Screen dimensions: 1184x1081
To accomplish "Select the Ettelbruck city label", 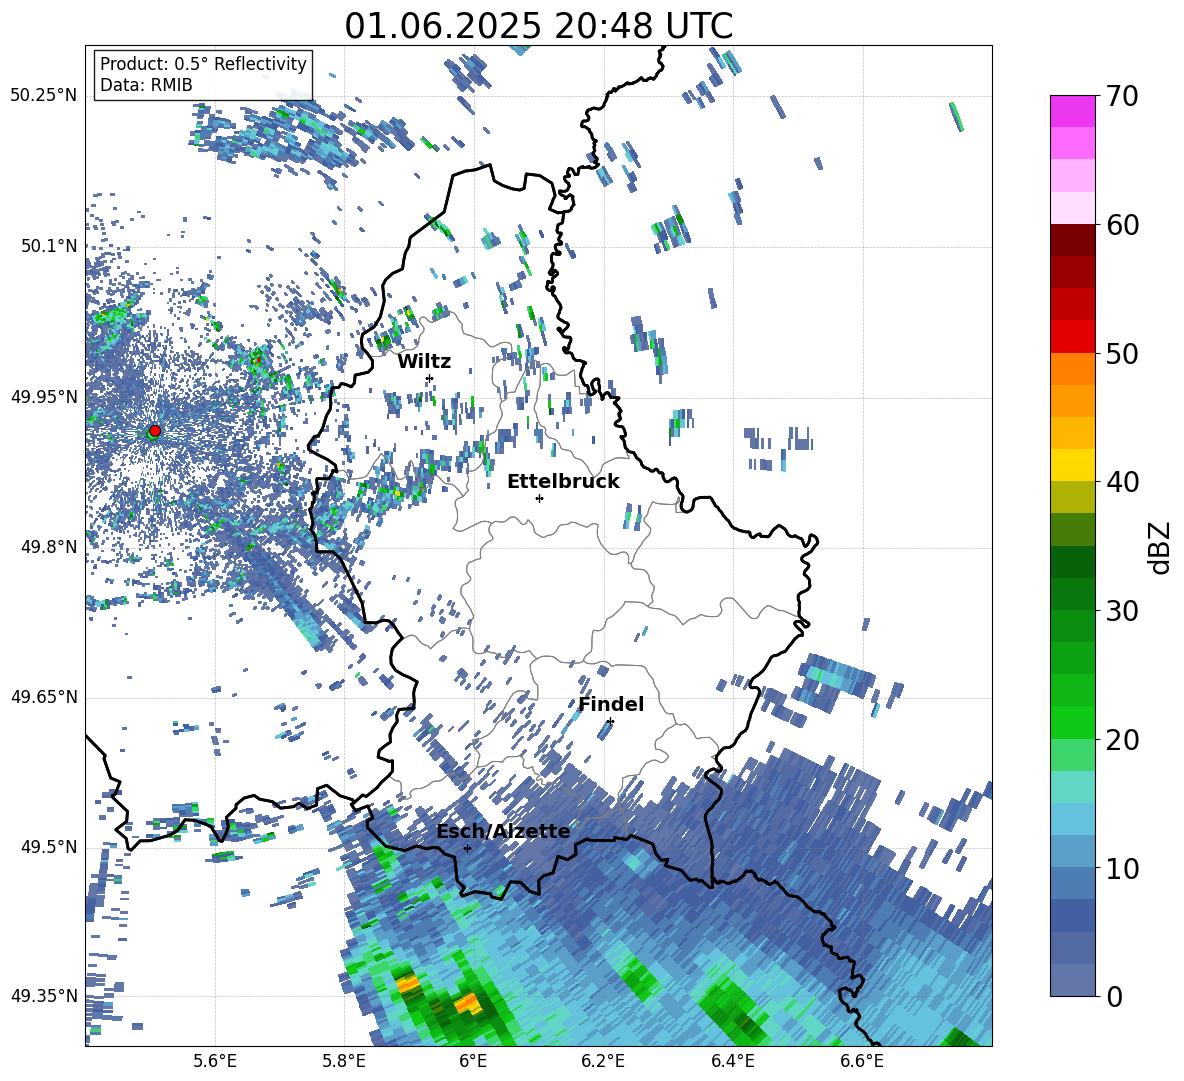I will 563,482.
